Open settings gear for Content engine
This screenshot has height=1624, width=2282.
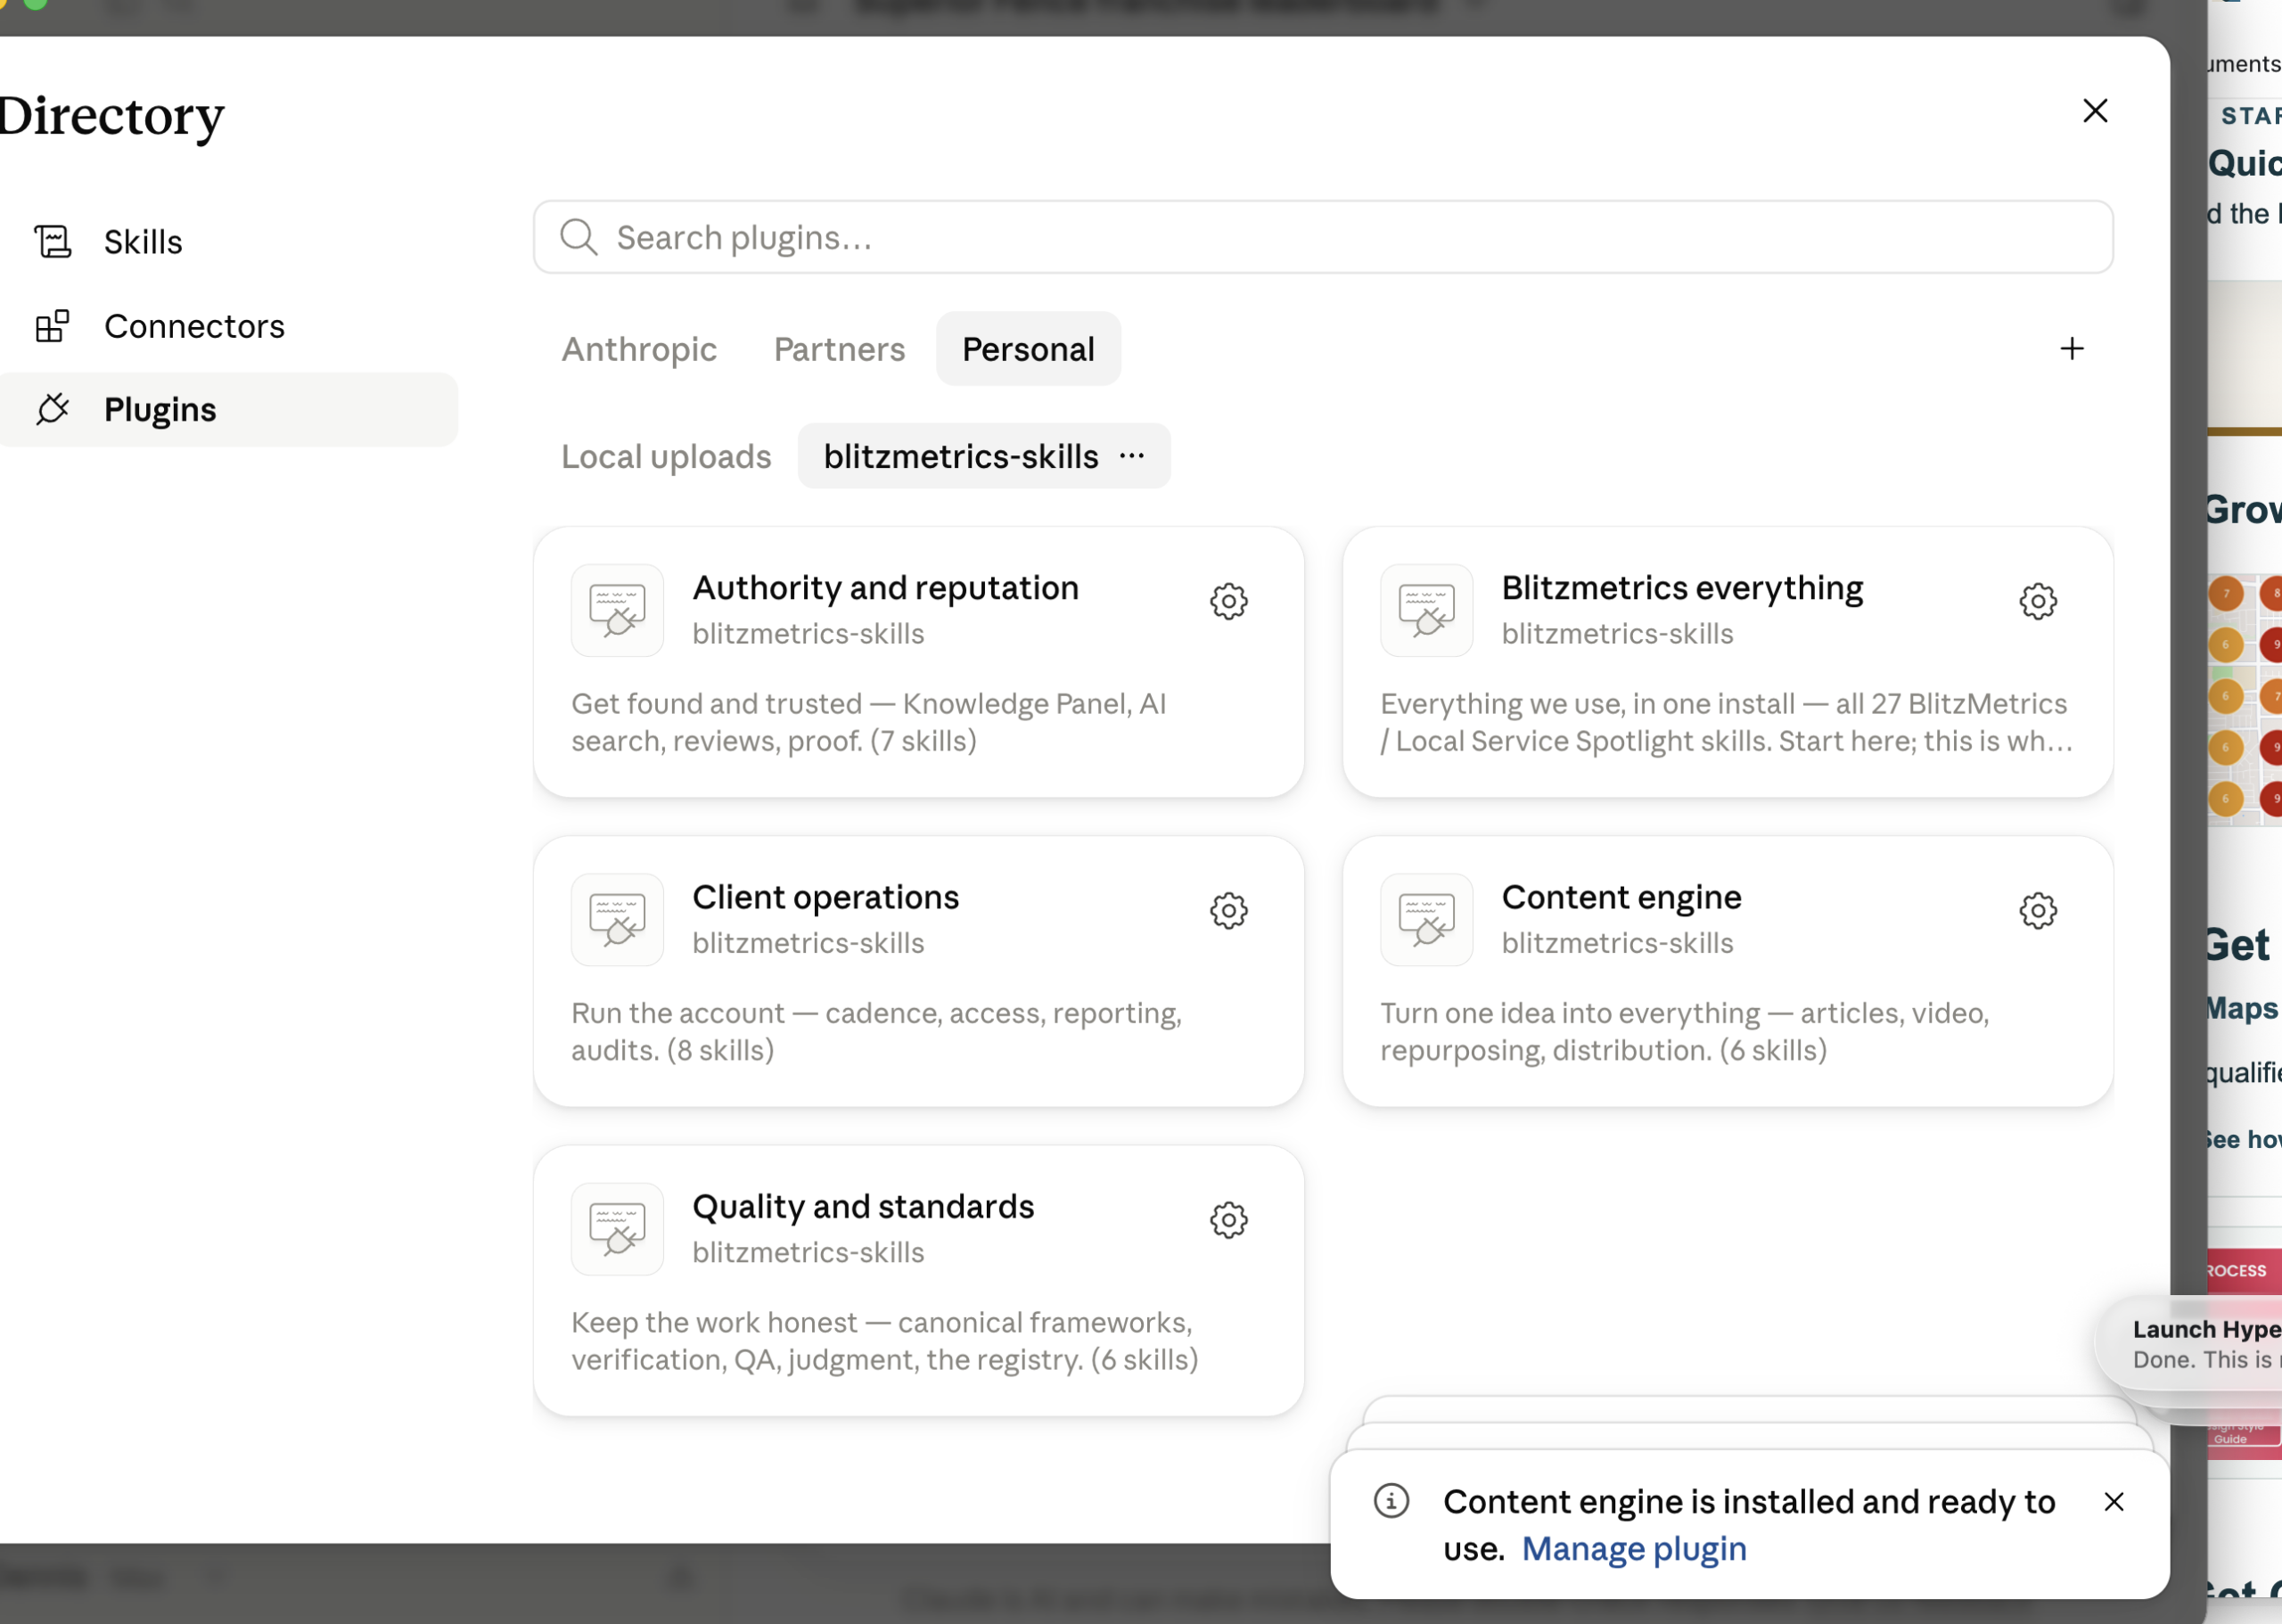coord(2037,910)
